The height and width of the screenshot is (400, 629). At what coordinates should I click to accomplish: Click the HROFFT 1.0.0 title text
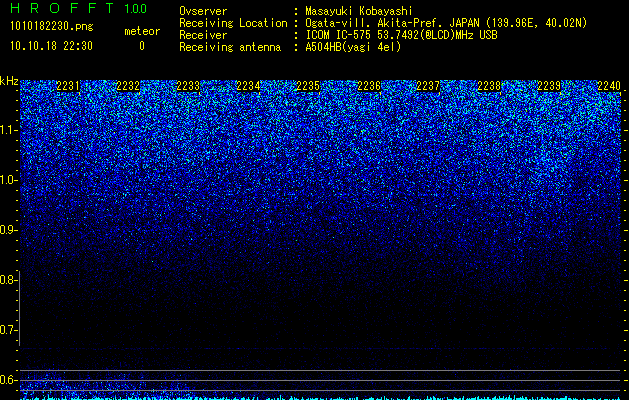(x=78, y=8)
